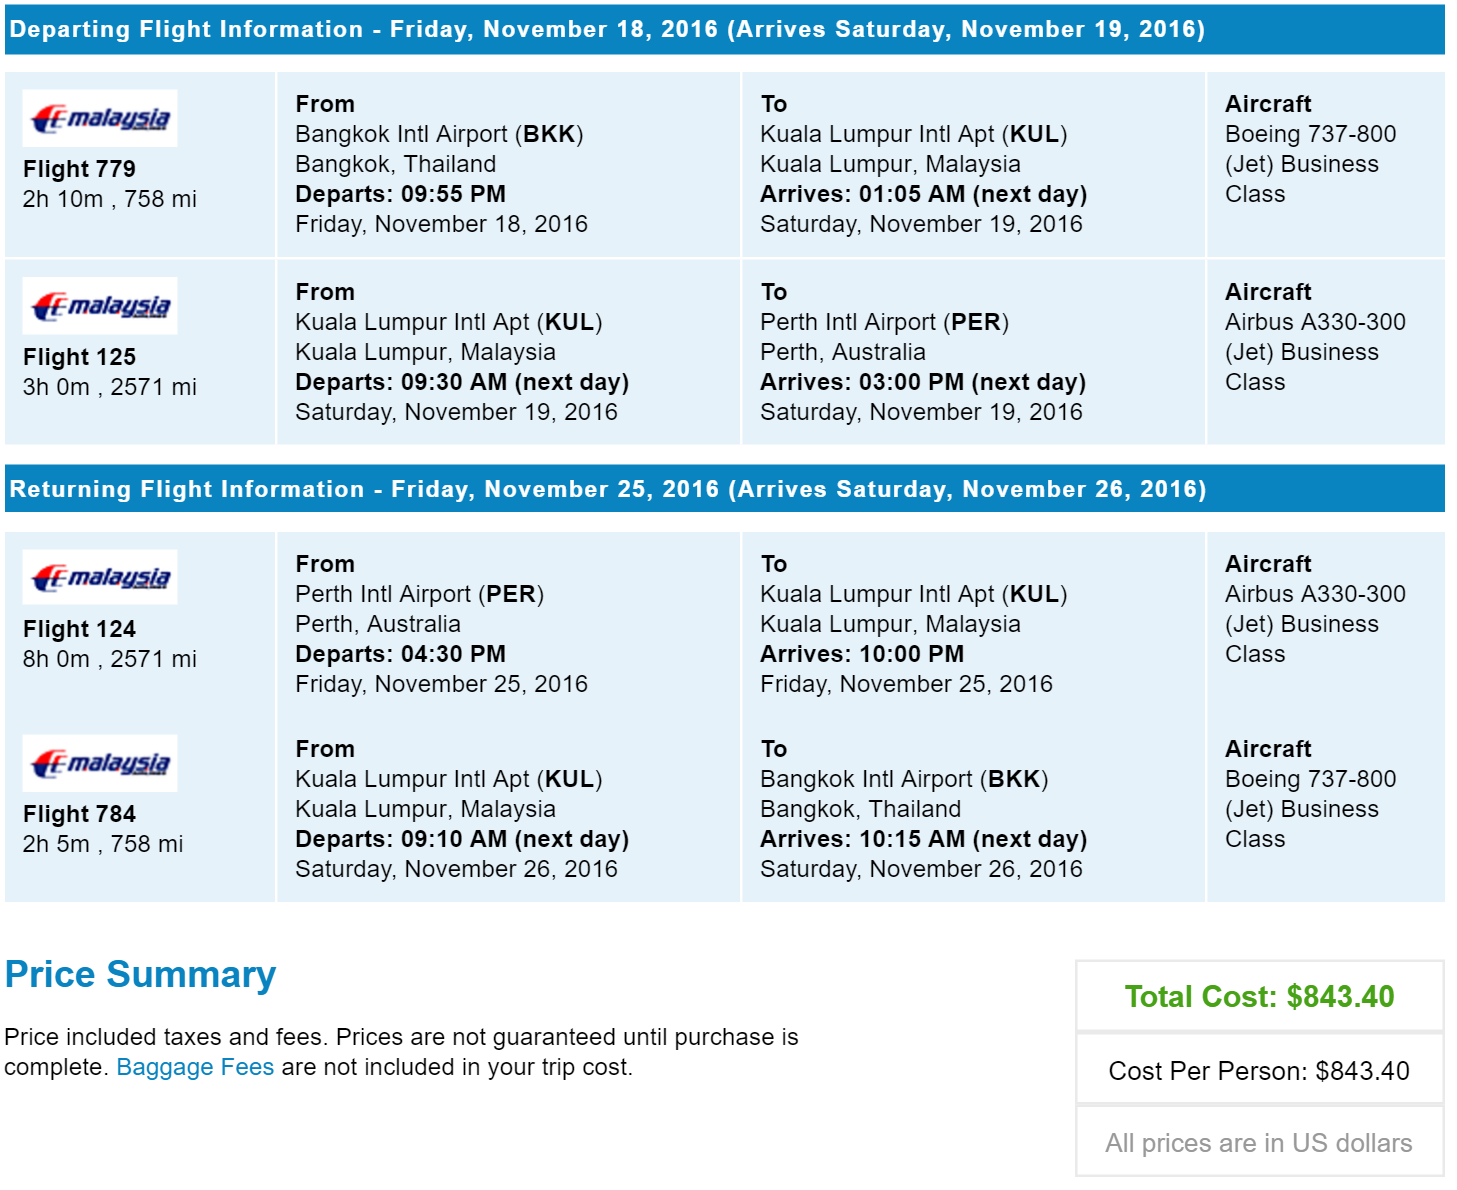
Task: Select the Flight 779 label
Action: point(79,169)
